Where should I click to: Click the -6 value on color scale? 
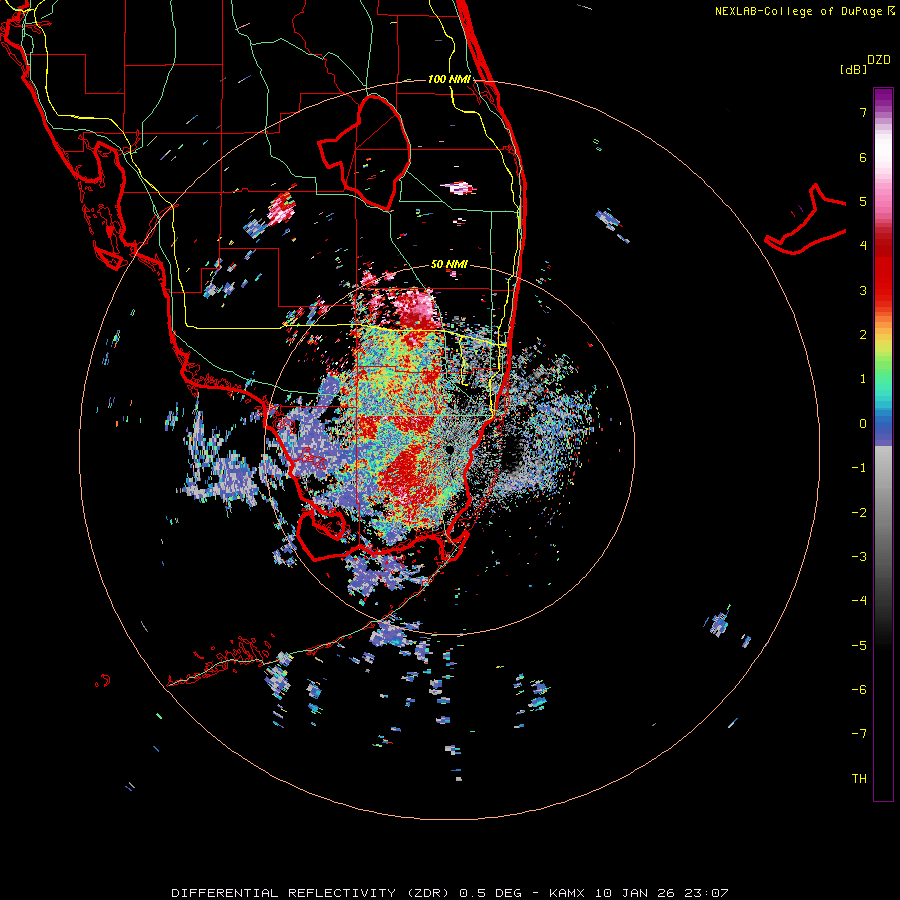pos(859,690)
